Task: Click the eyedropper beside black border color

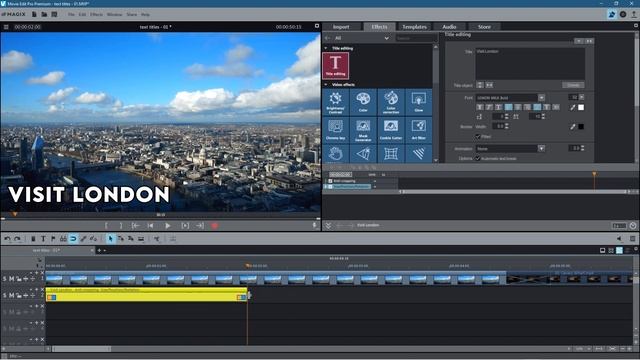Action: click(573, 127)
